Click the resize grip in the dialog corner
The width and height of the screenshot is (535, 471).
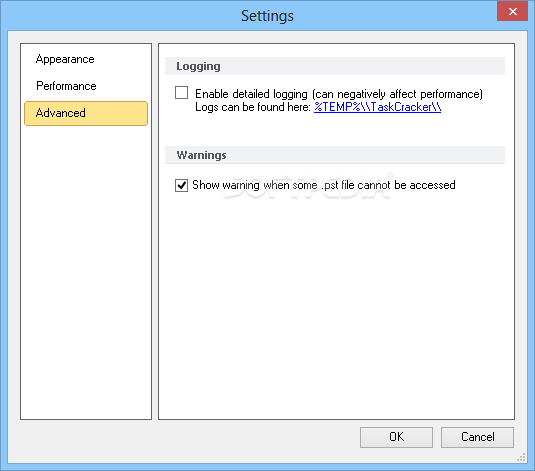[521, 457]
